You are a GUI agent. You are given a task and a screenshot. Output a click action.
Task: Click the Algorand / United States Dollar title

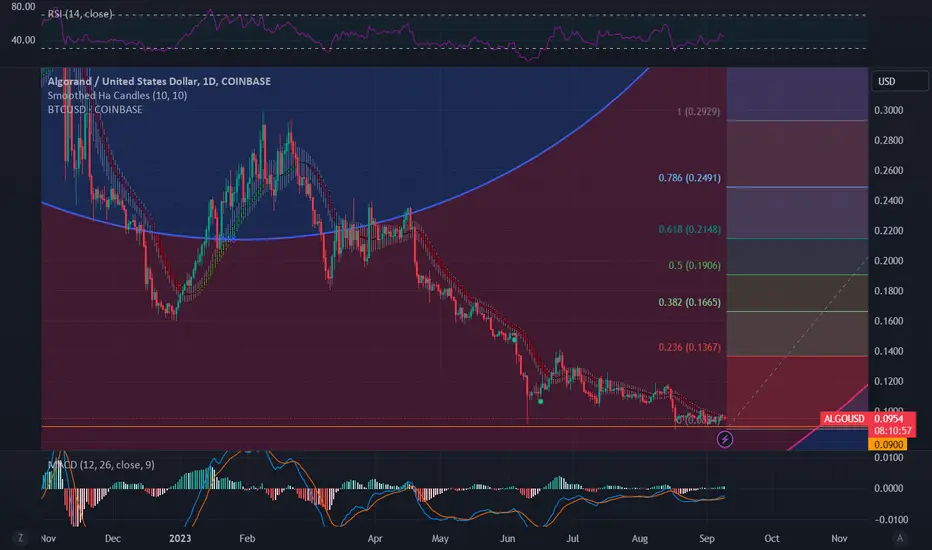pos(159,81)
